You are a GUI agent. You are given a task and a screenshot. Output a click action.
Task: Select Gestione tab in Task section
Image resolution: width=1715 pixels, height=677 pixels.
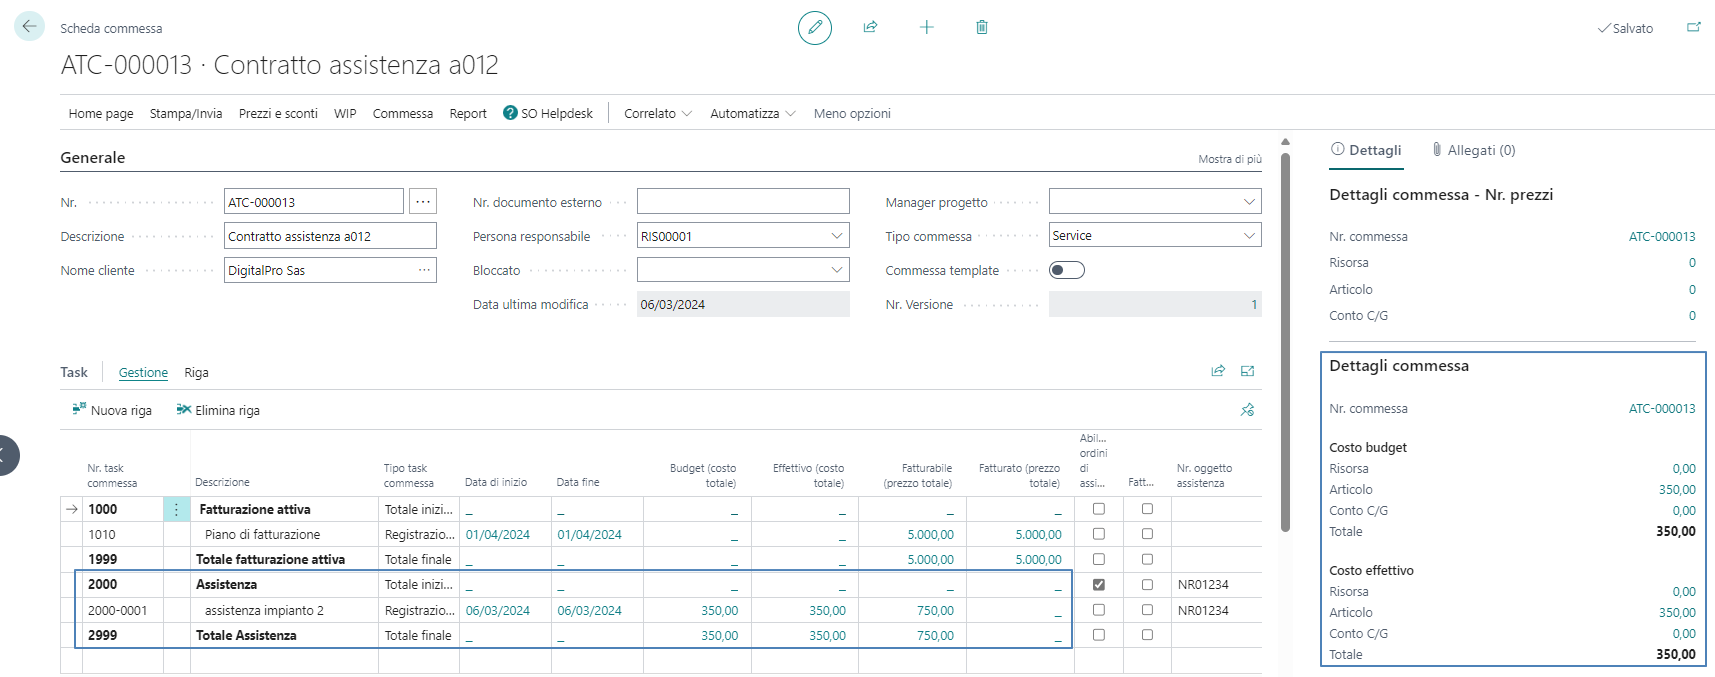pos(143,372)
